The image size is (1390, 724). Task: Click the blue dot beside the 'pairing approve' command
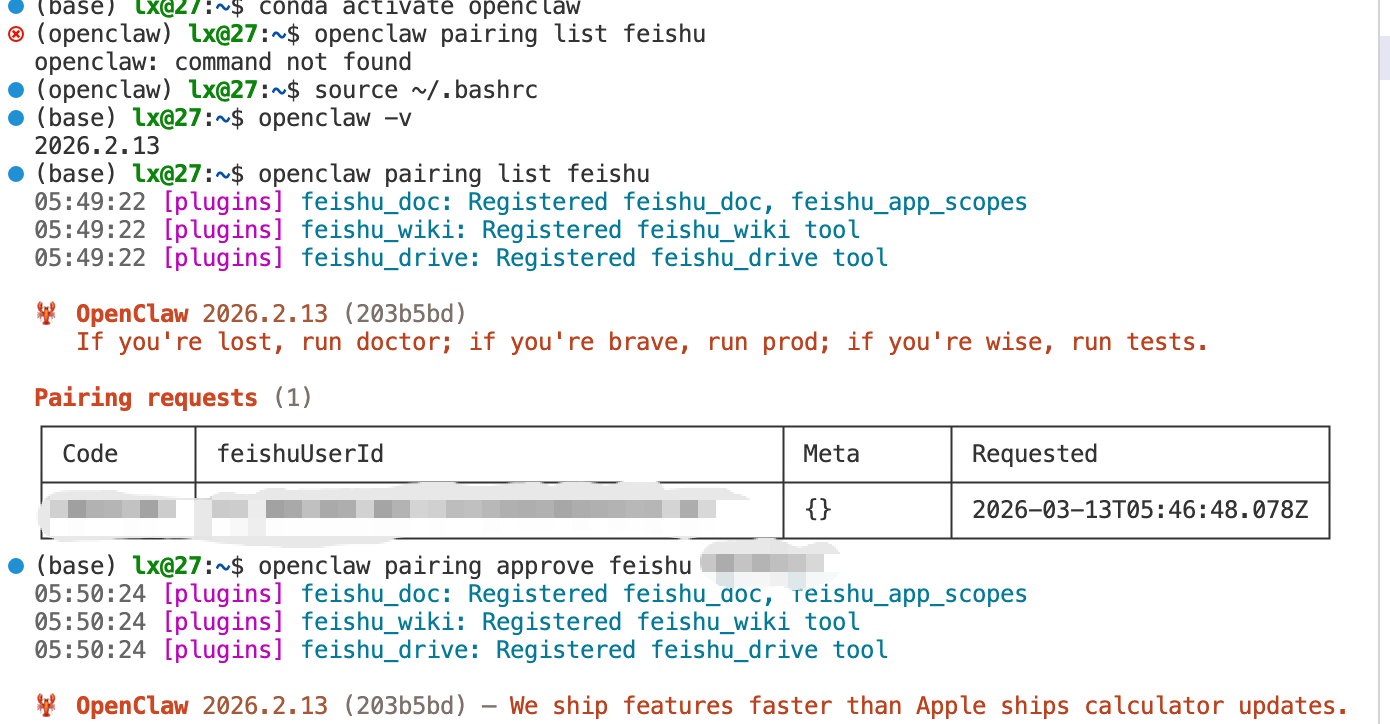(15, 566)
